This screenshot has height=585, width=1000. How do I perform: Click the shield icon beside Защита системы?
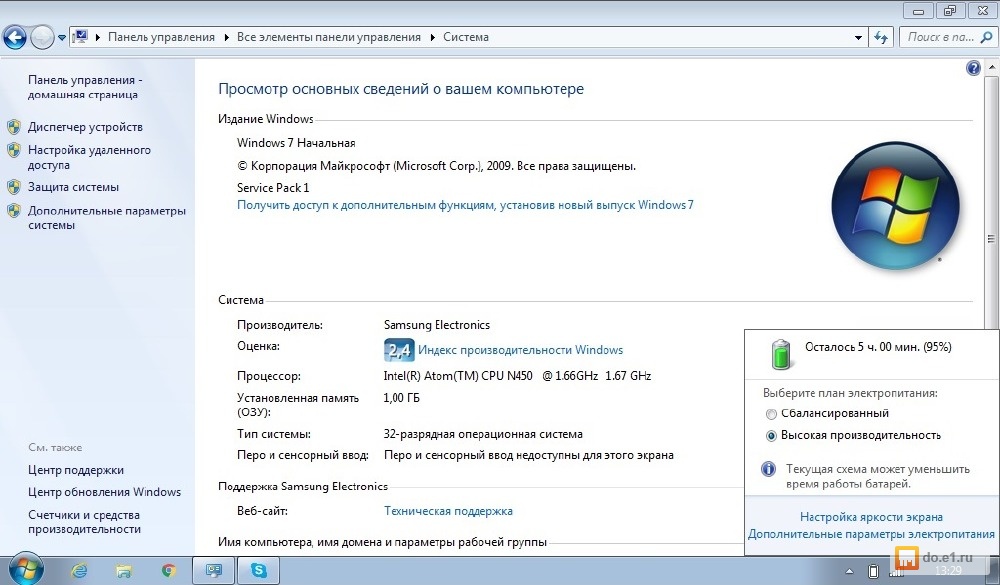(x=14, y=187)
